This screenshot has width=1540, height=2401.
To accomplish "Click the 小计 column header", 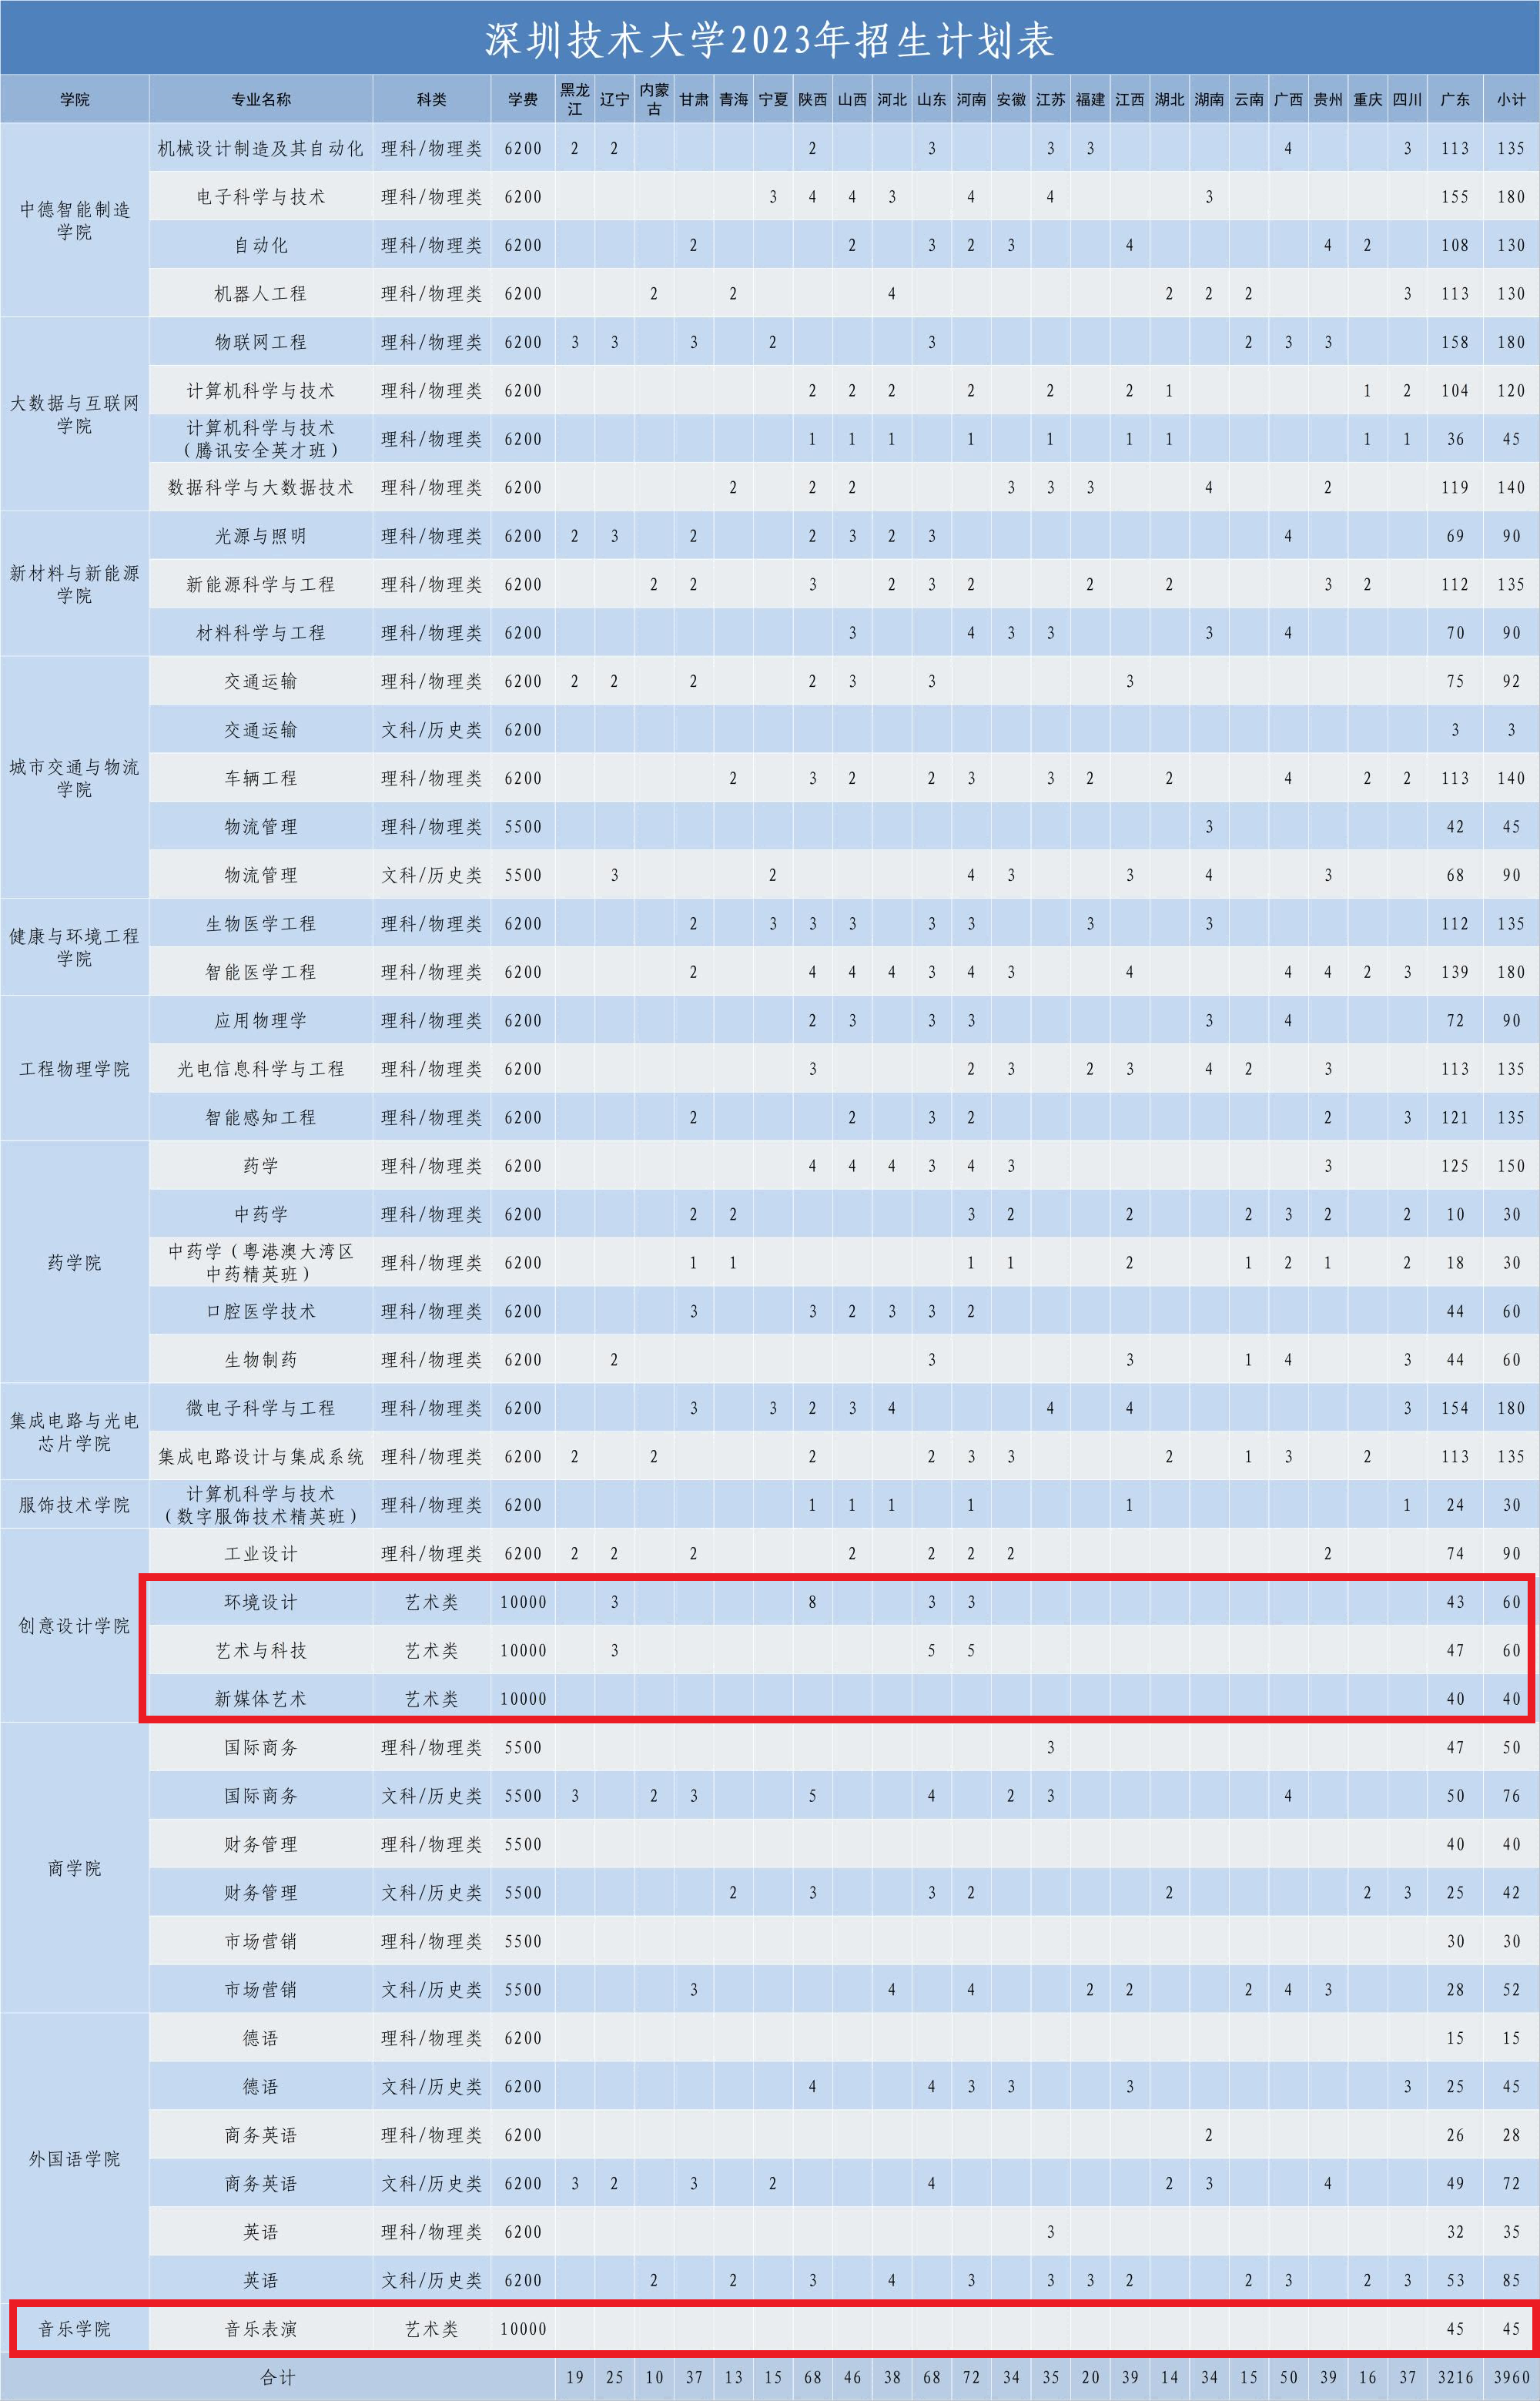I will click(1511, 99).
